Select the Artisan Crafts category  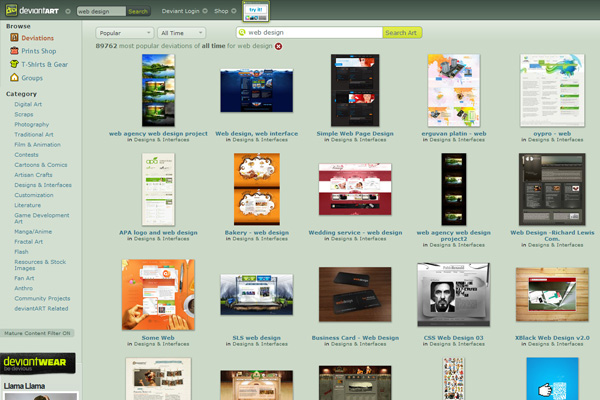(33, 175)
